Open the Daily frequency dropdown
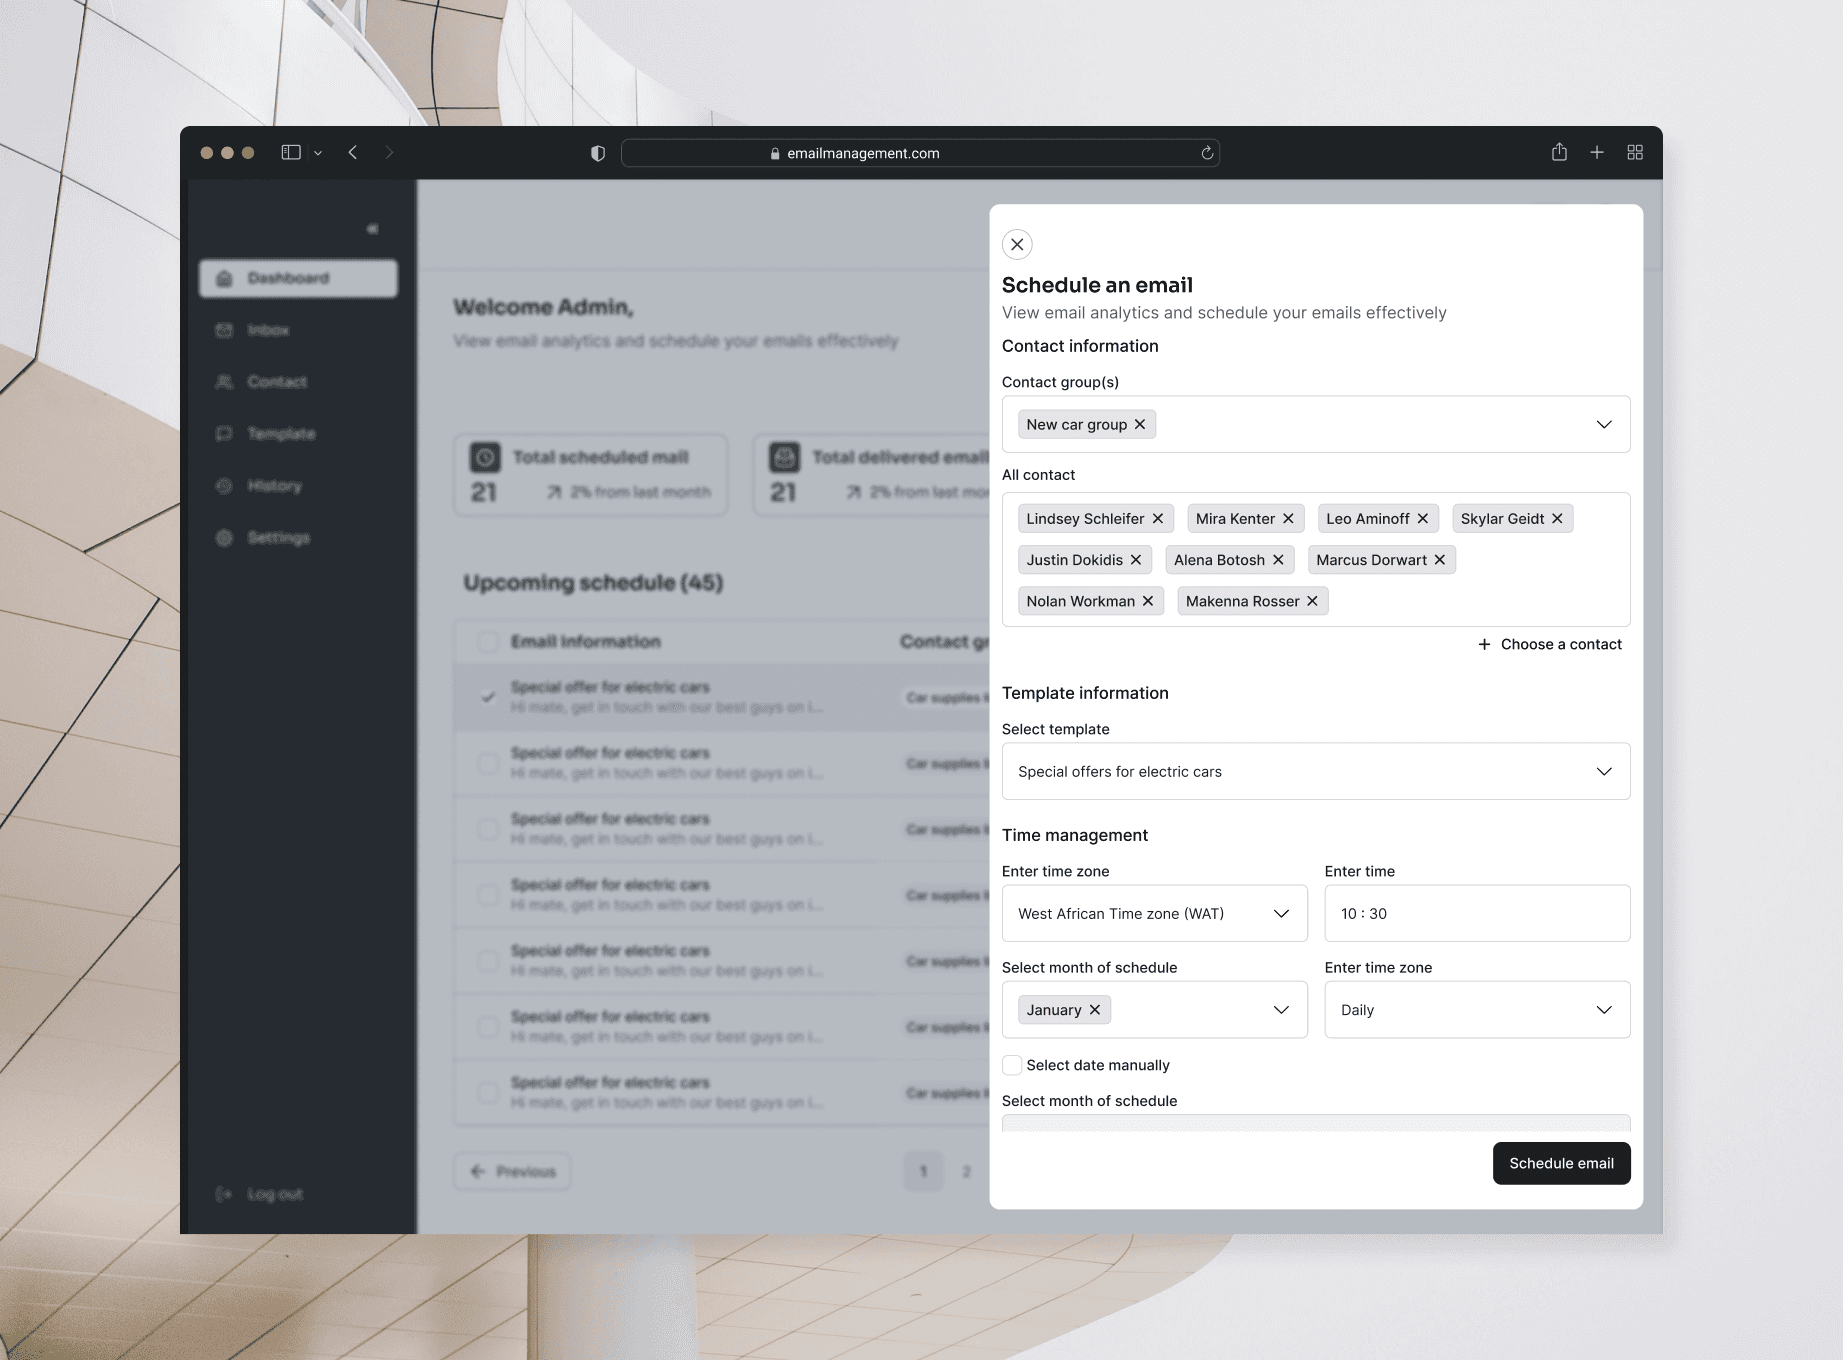Screen dimensions: 1843x1360 tap(1478, 1010)
